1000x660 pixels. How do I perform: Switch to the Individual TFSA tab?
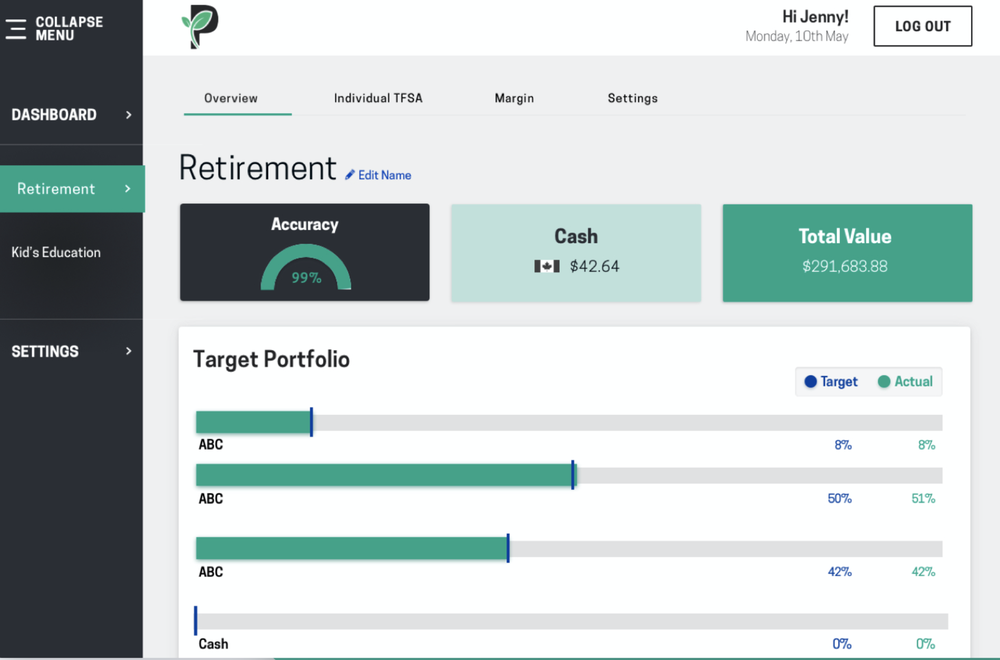(378, 98)
